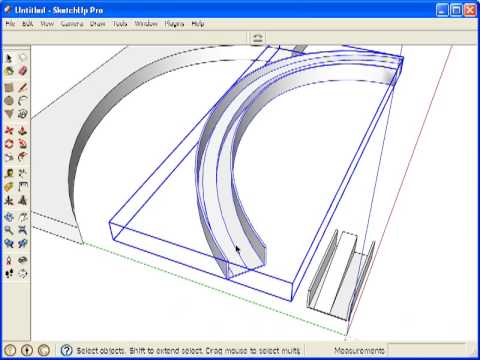Screen dimensions: 480x360
Task: Choose the Arc tool
Action: click(23, 100)
